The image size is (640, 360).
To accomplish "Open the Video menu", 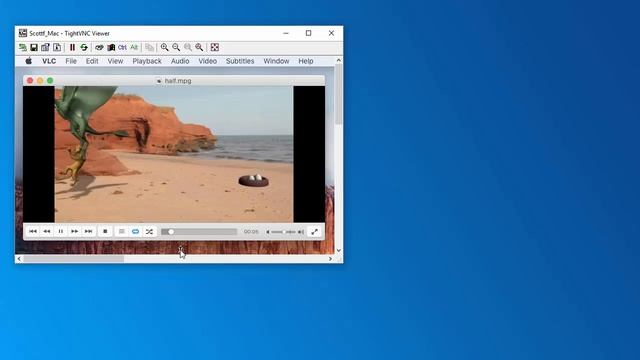I will coord(207,61).
